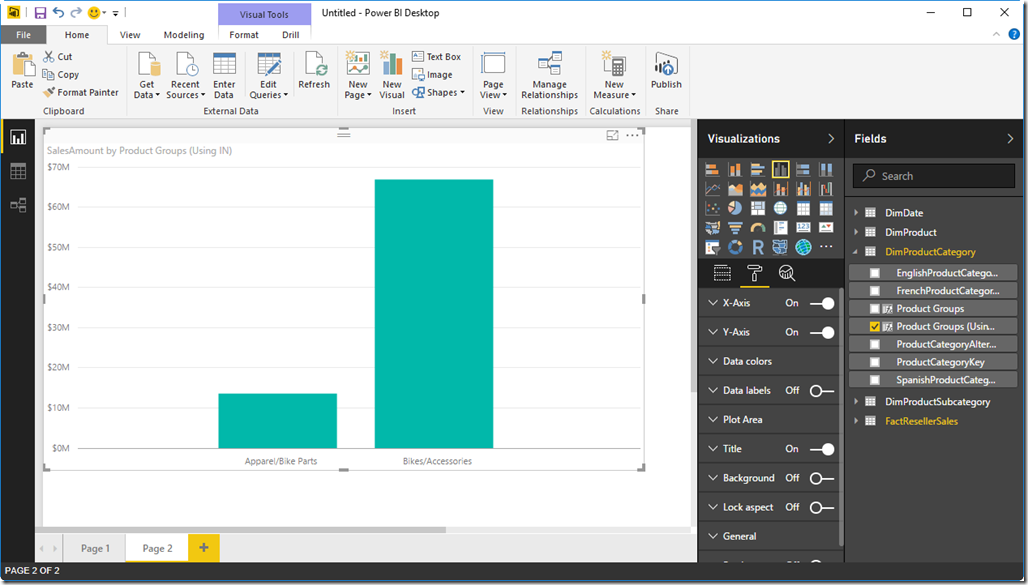Collapse the Visualizations pane chevron
Image resolution: width=1028 pixels, height=585 pixels.
[831, 138]
